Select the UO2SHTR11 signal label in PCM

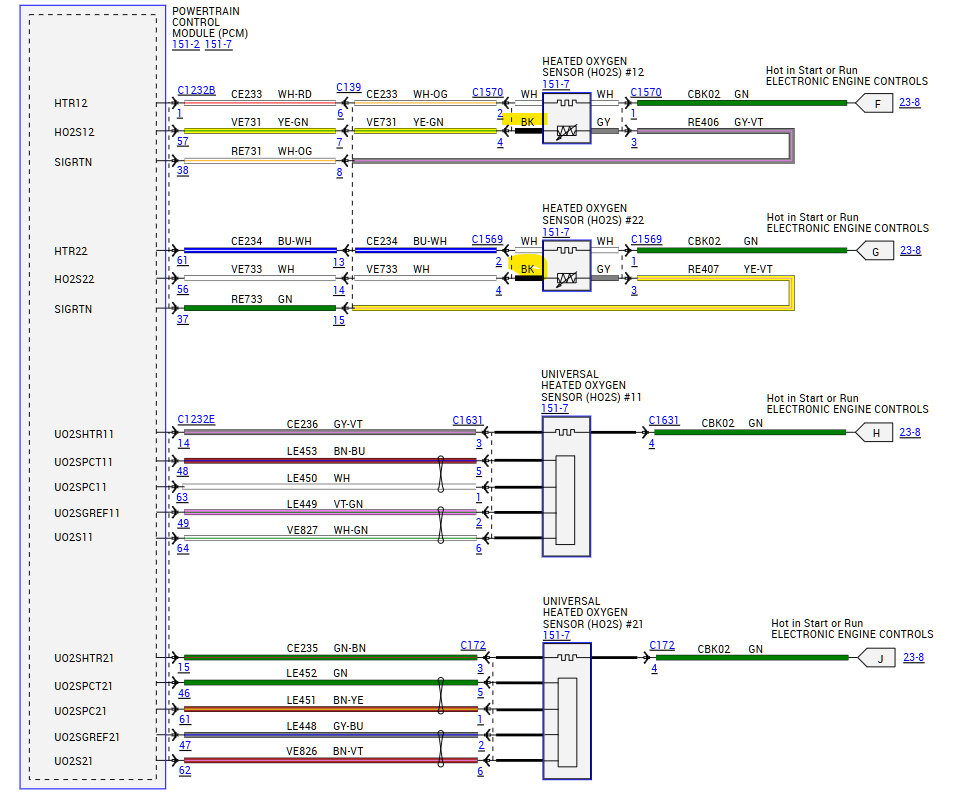(x=84, y=434)
